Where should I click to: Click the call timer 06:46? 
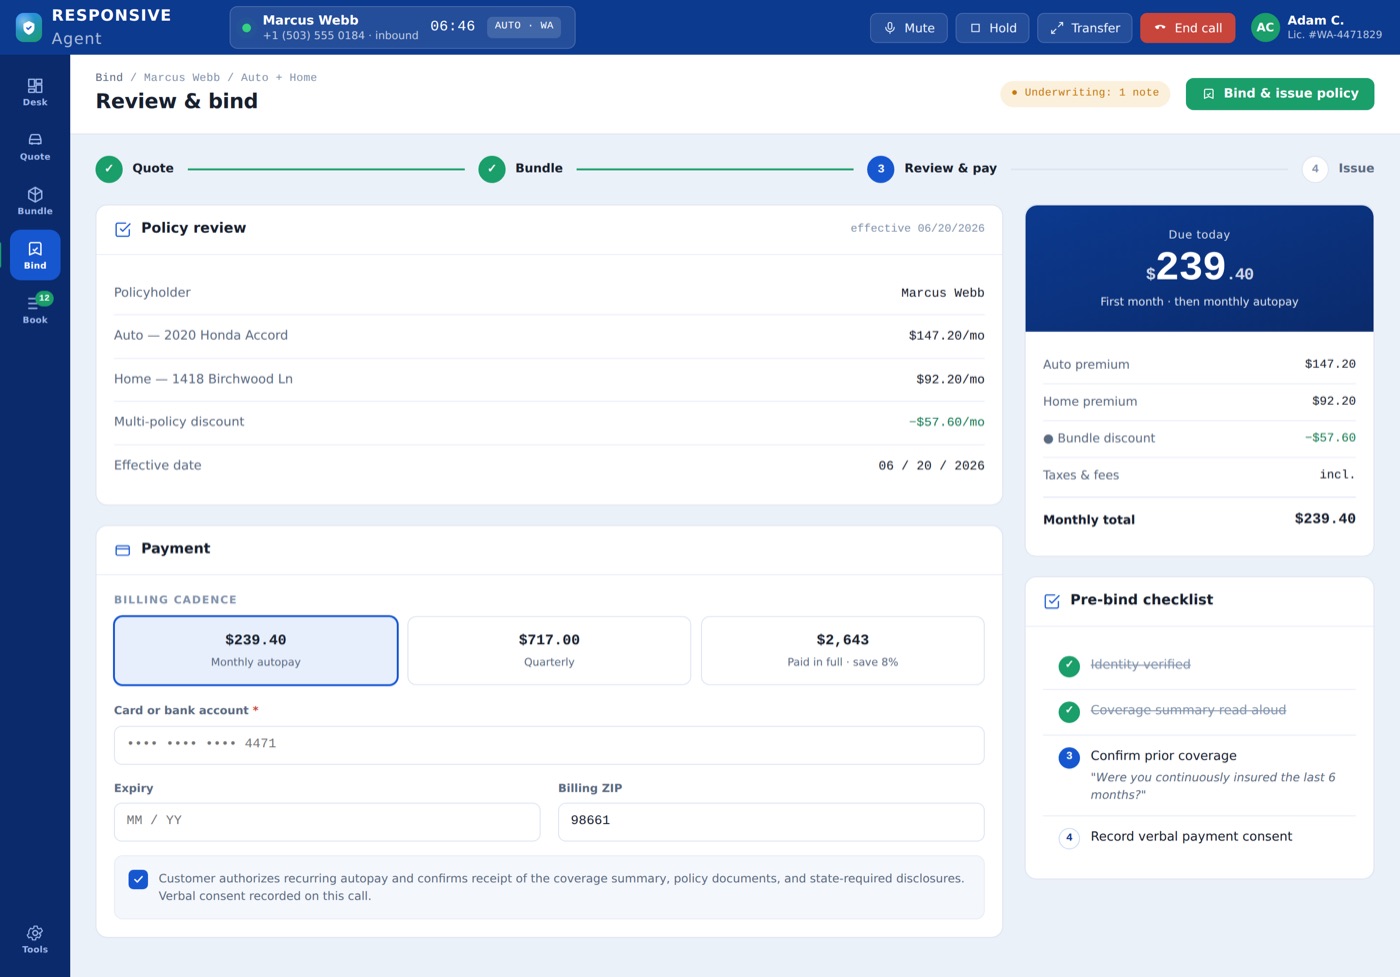coord(453,26)
